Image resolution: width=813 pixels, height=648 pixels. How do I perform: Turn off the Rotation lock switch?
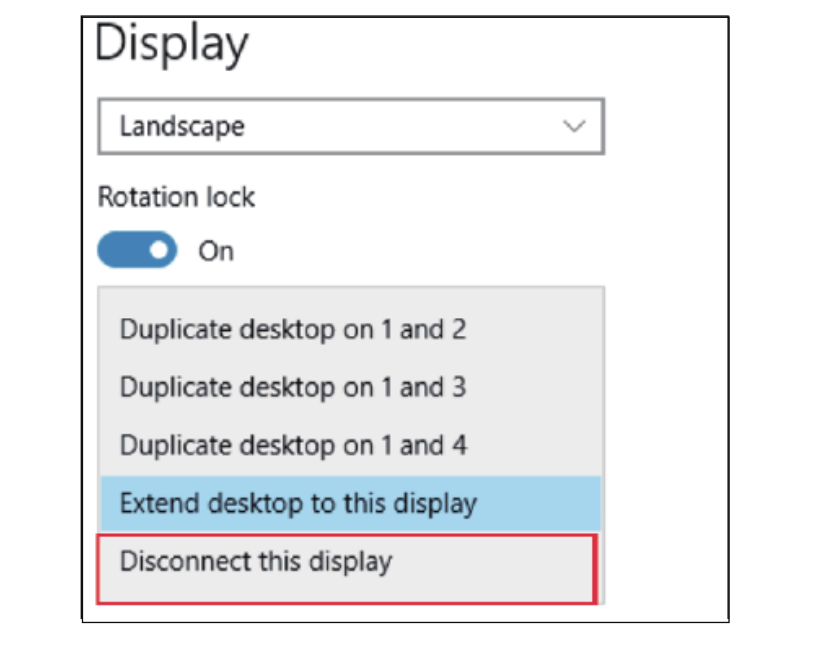(138, 250)
